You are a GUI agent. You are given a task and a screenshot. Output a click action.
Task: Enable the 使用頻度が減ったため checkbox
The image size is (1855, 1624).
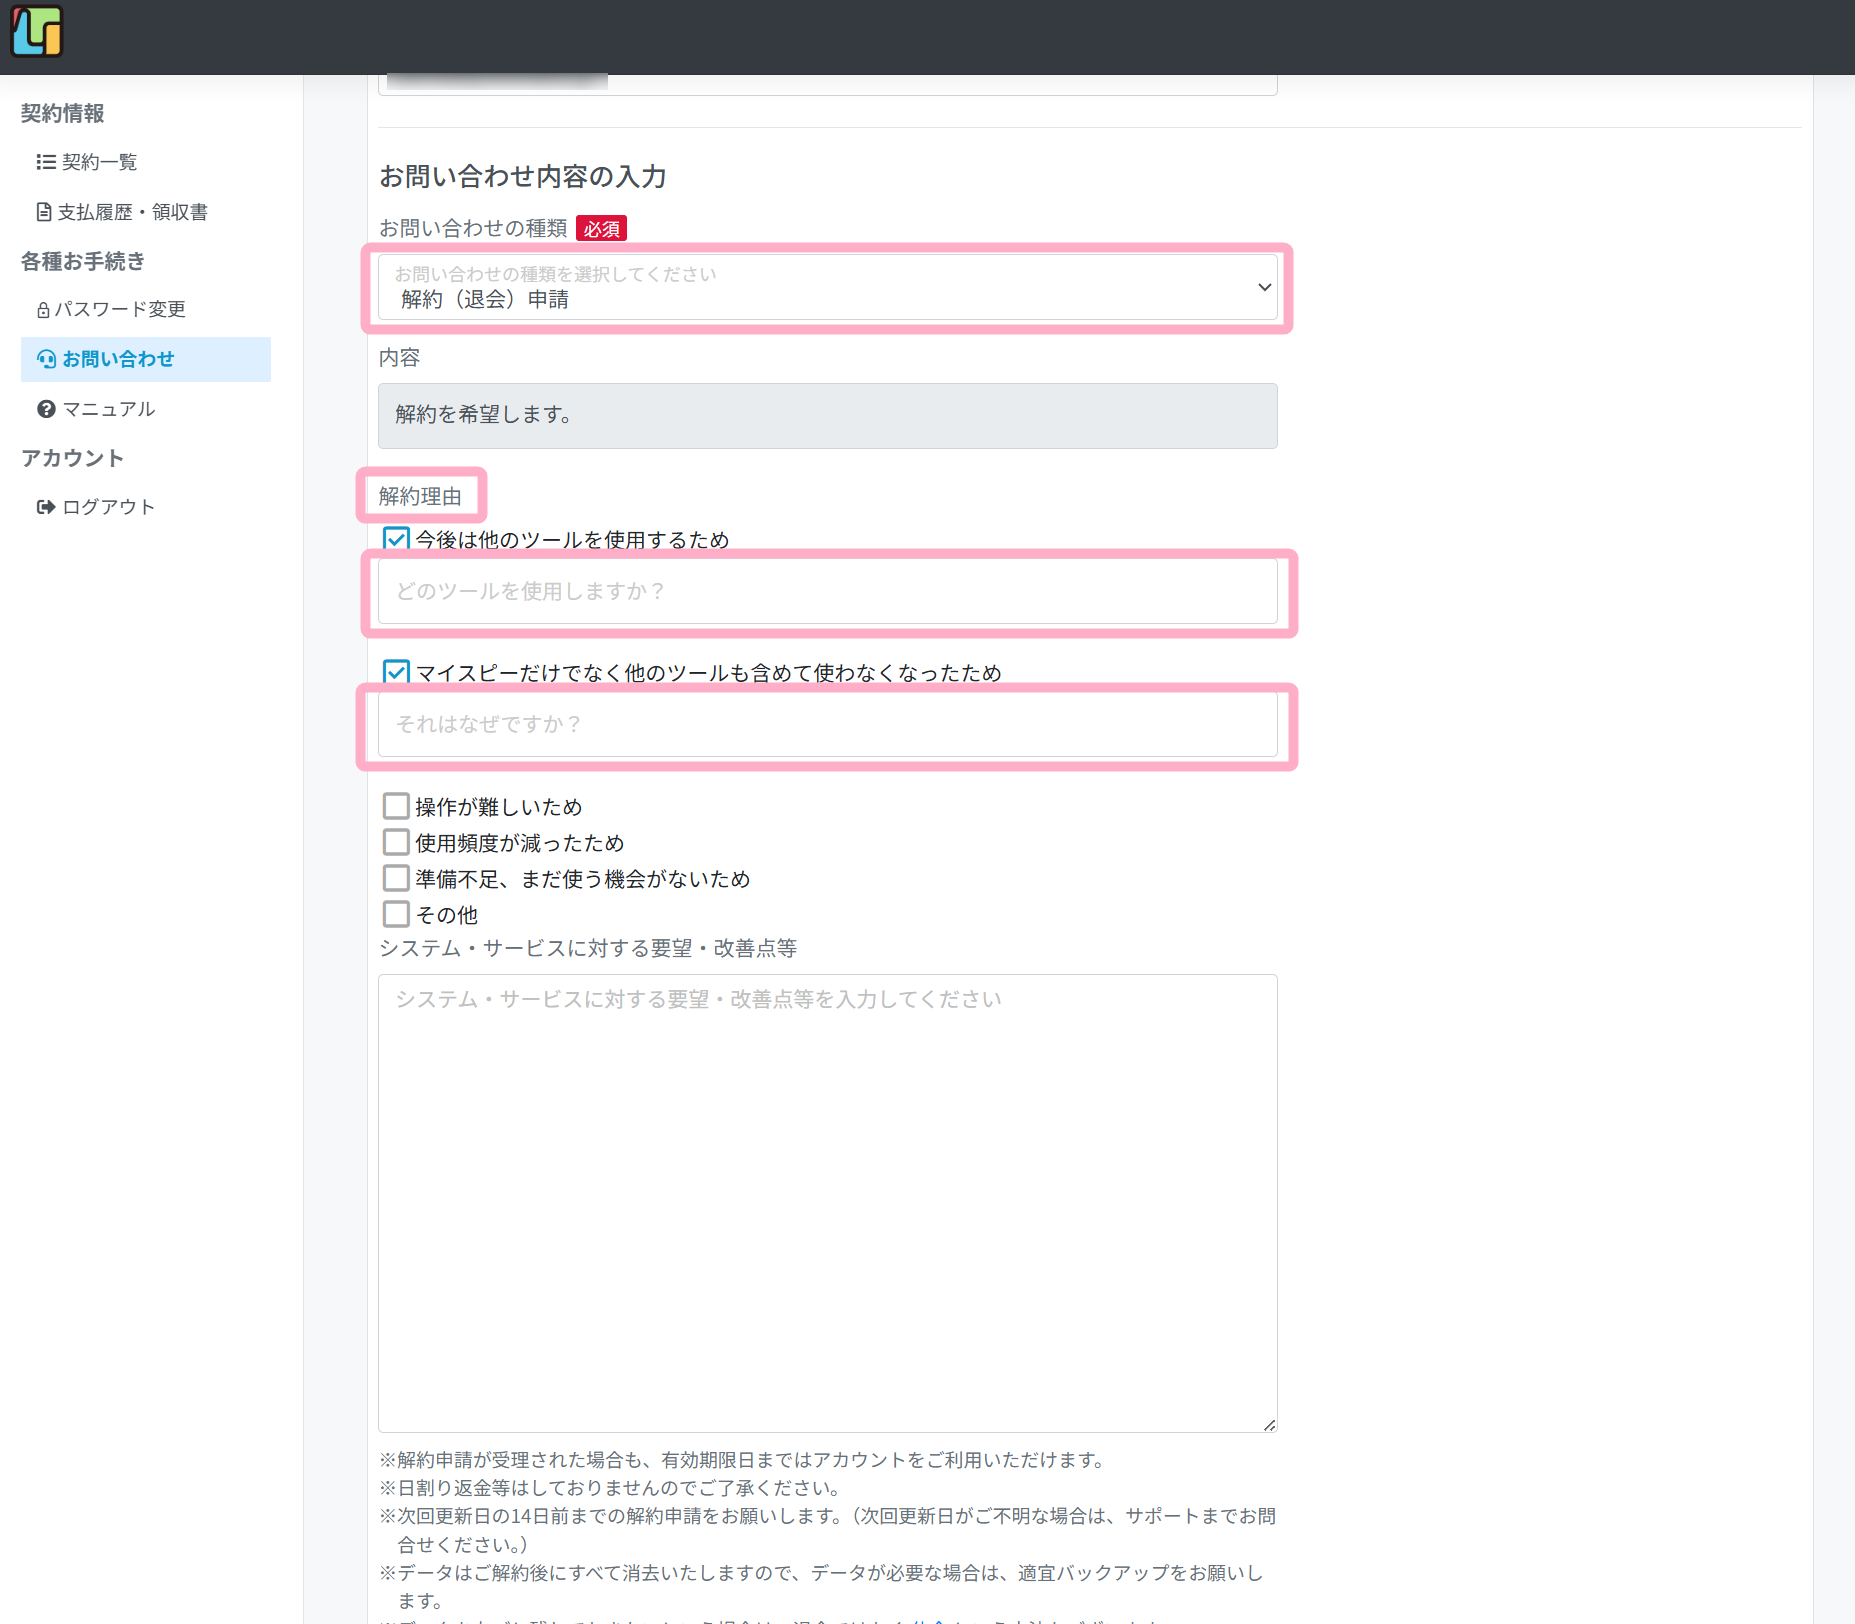[x=396, y=842]
